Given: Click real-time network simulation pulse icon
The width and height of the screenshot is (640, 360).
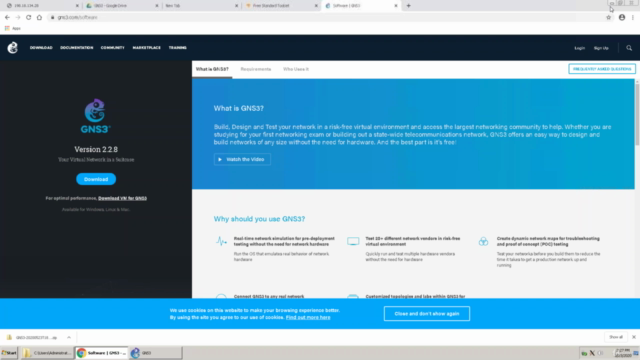Looking at the screenshot, I should click(221, 241).
